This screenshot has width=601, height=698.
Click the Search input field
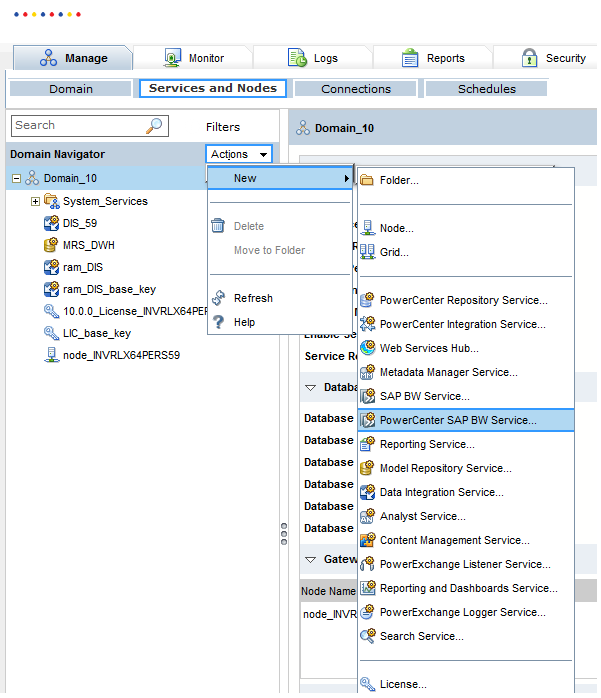point(76,126)
